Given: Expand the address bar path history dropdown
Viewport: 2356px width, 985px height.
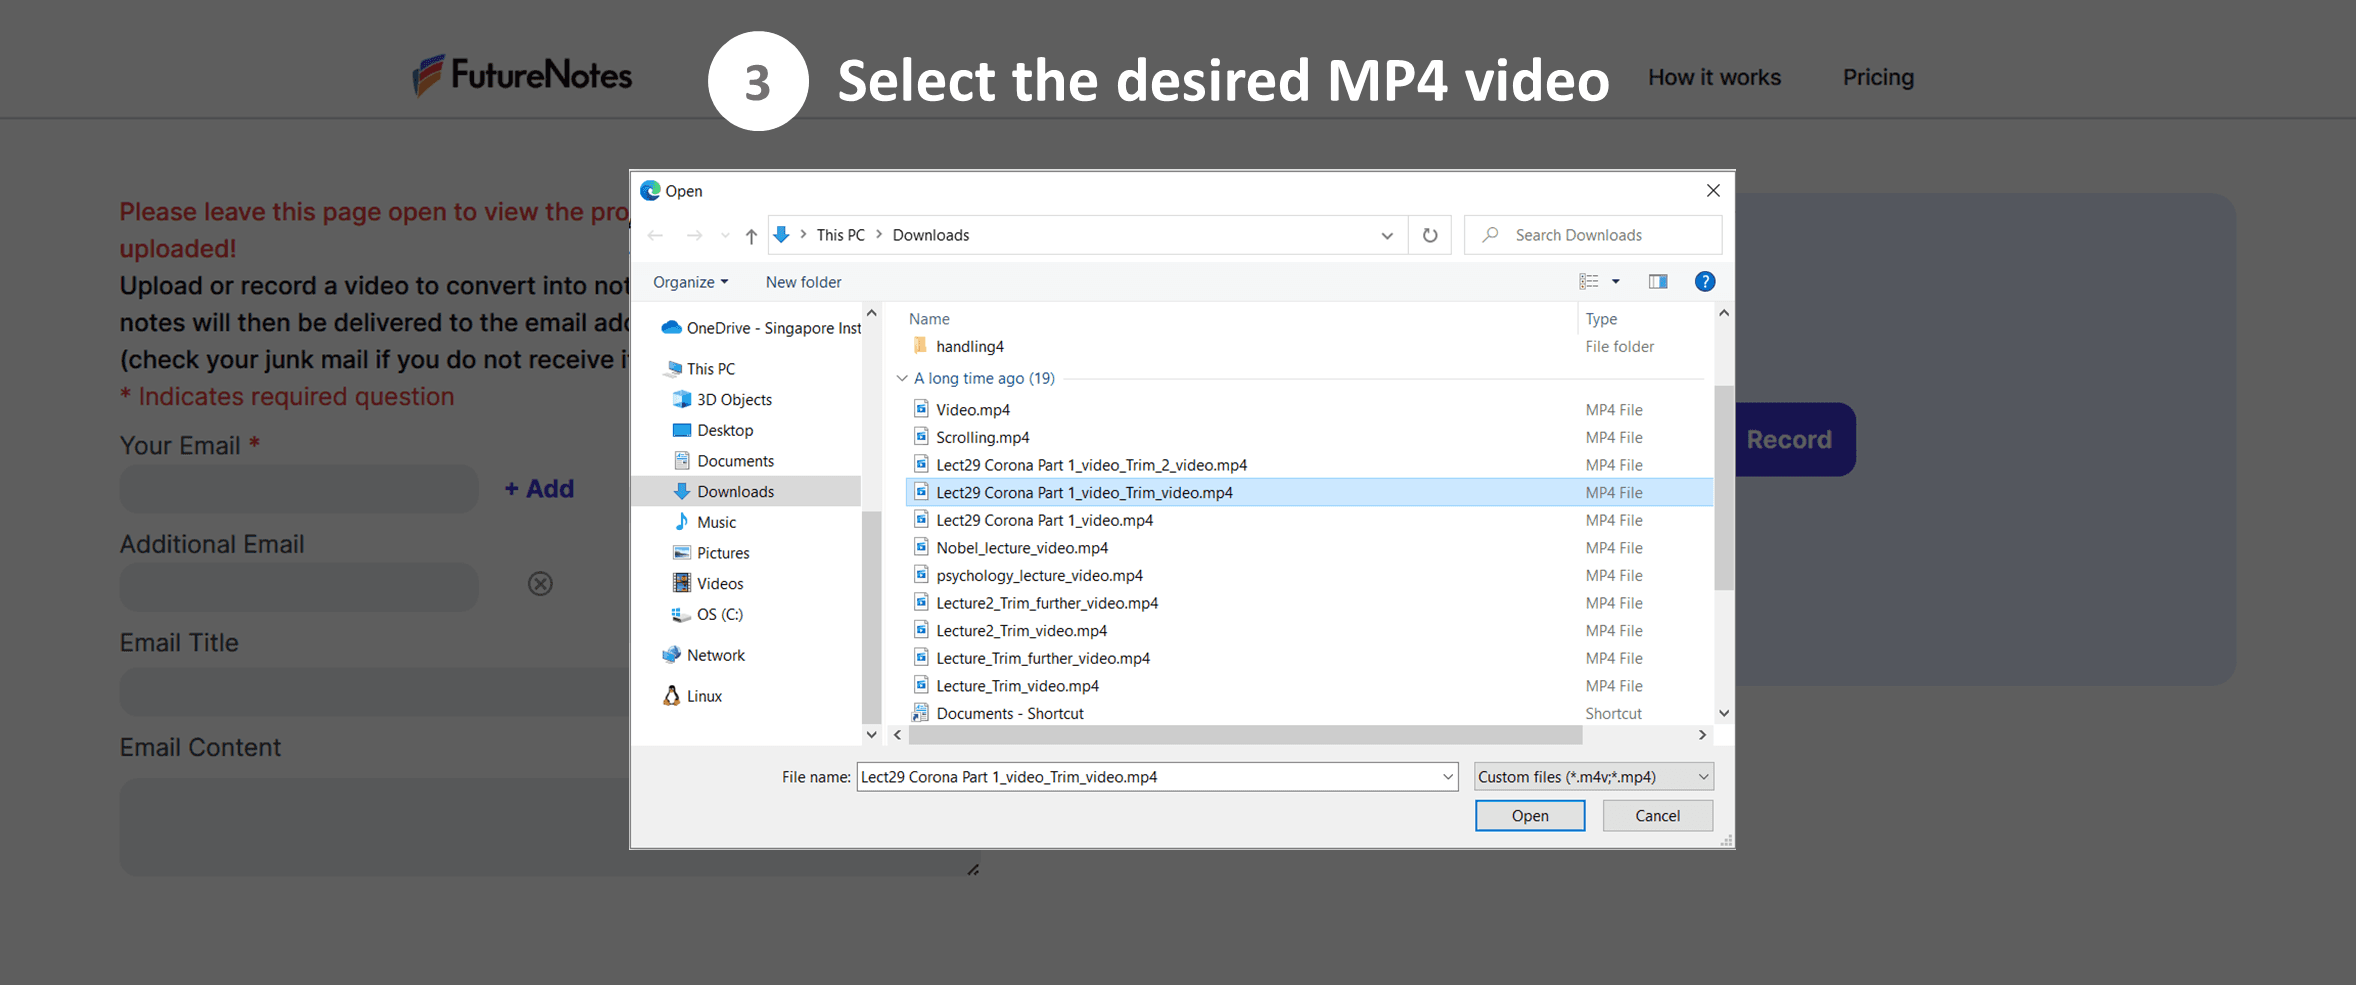Looking at the screenshot, I should click(x=1387, y=236).
